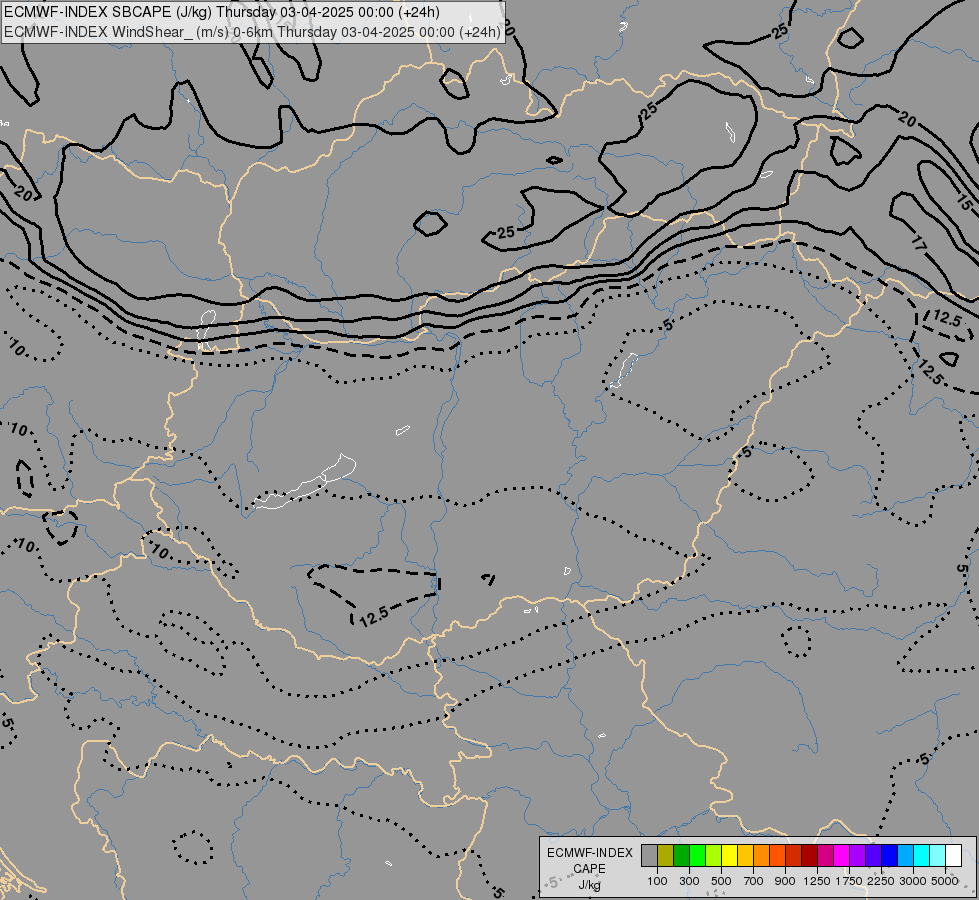Select the gray swatch in CAPE legend
Image resolution: width=979 pixels, height=900 pixels.
click(x=649, y=855)
